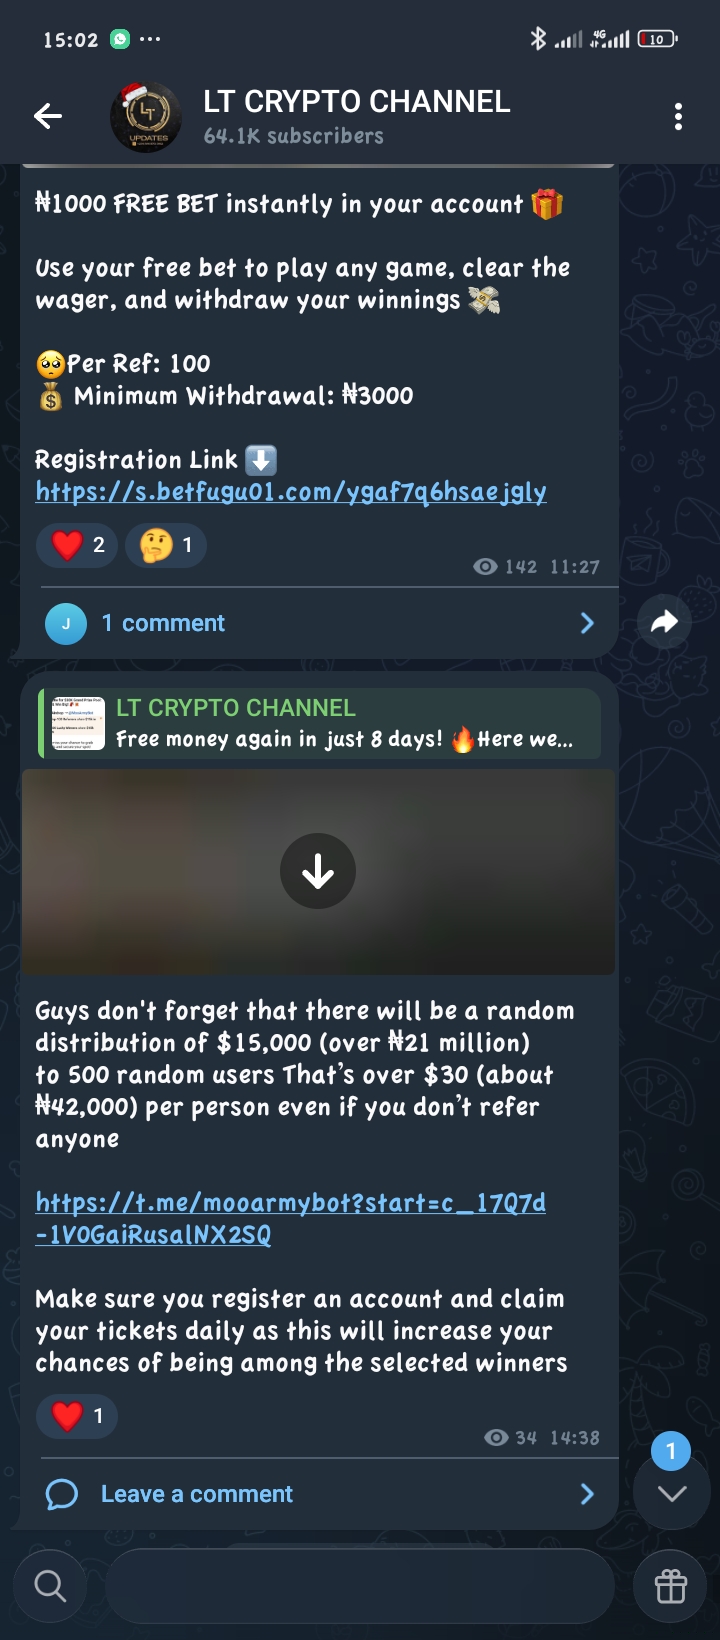
Task: Open quoted reply "Free money again"
Action: (x=320, y=723)
